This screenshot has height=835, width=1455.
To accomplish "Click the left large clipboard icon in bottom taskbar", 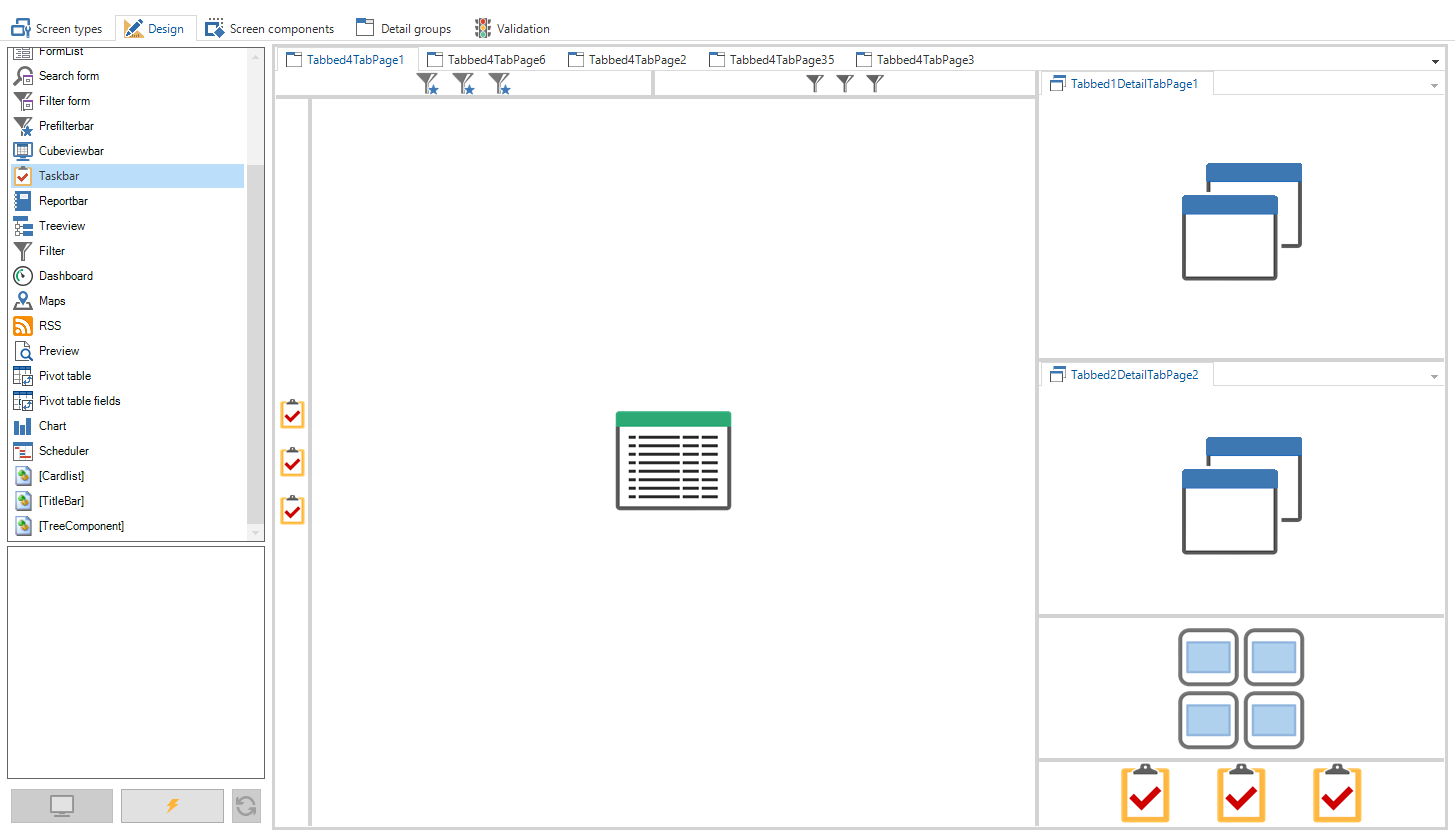I will [1145, 793].
